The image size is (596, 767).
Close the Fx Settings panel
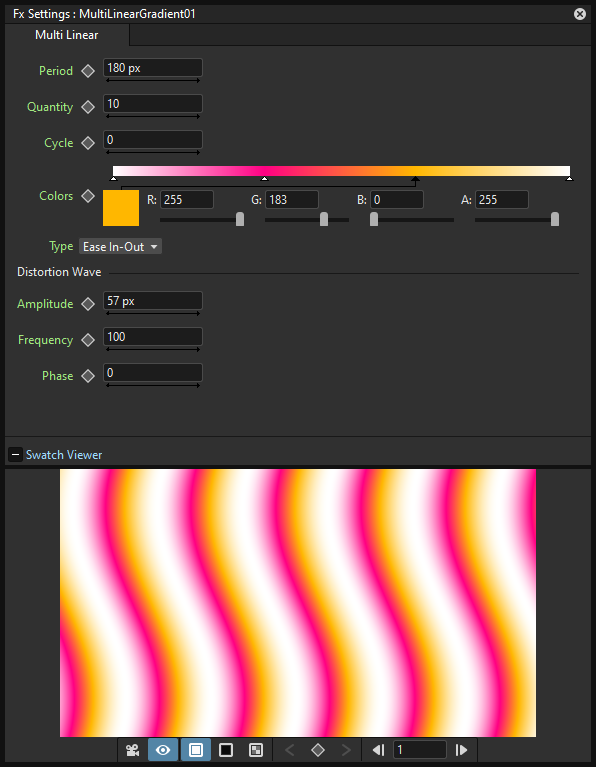pyautogui.click(x=580, y=14)
